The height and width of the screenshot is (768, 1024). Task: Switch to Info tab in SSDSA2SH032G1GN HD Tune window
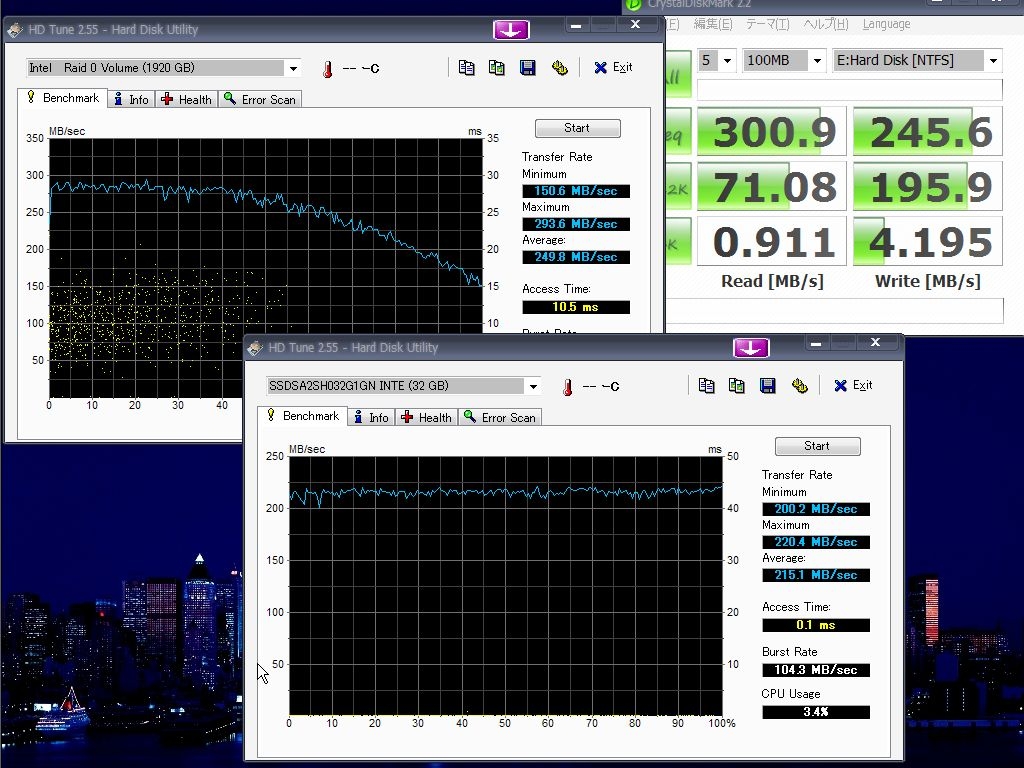[x=372, y=417]
